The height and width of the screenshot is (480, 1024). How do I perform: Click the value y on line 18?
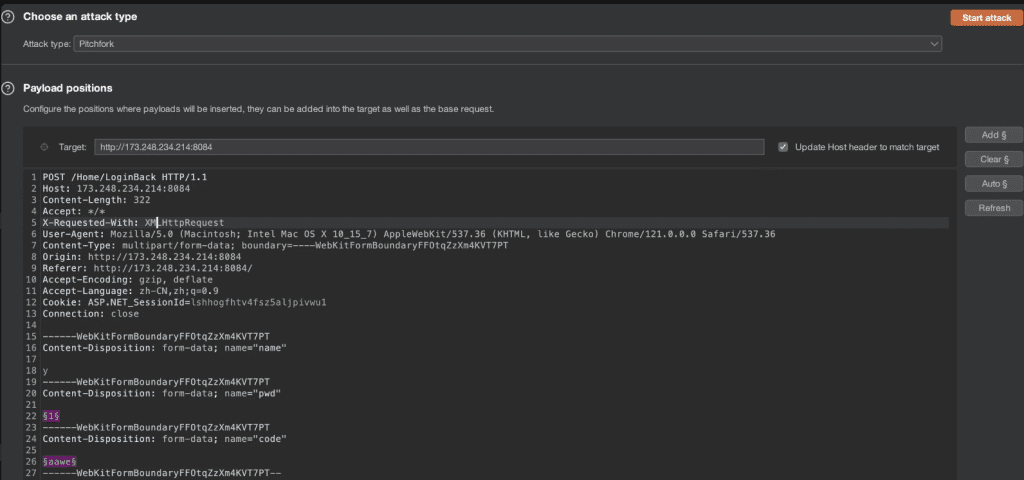[x=45, y=370]
